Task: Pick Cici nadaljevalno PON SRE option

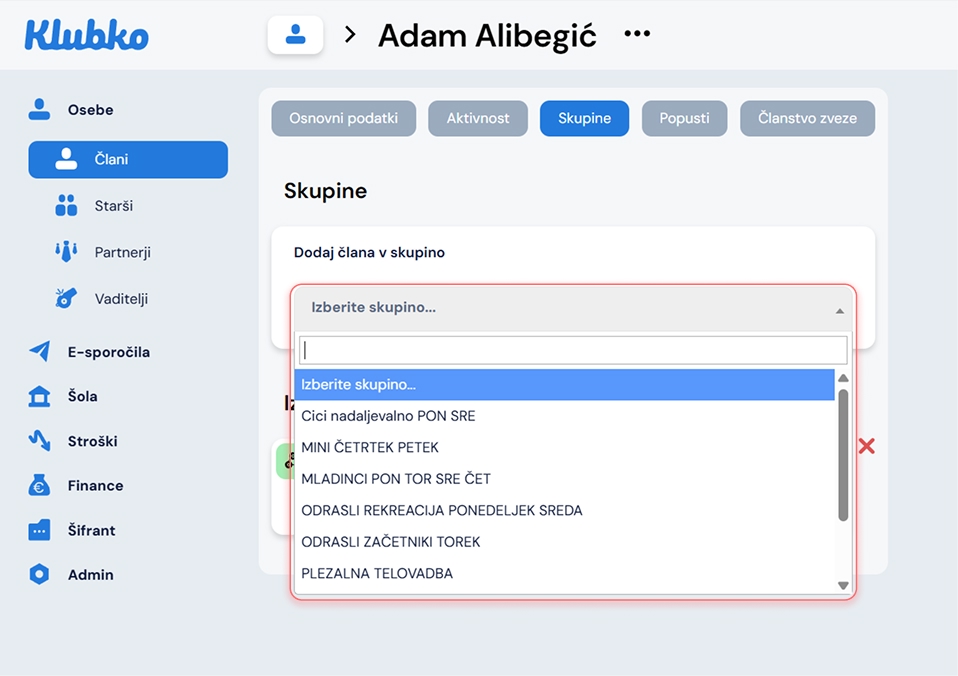Action: 388,416
